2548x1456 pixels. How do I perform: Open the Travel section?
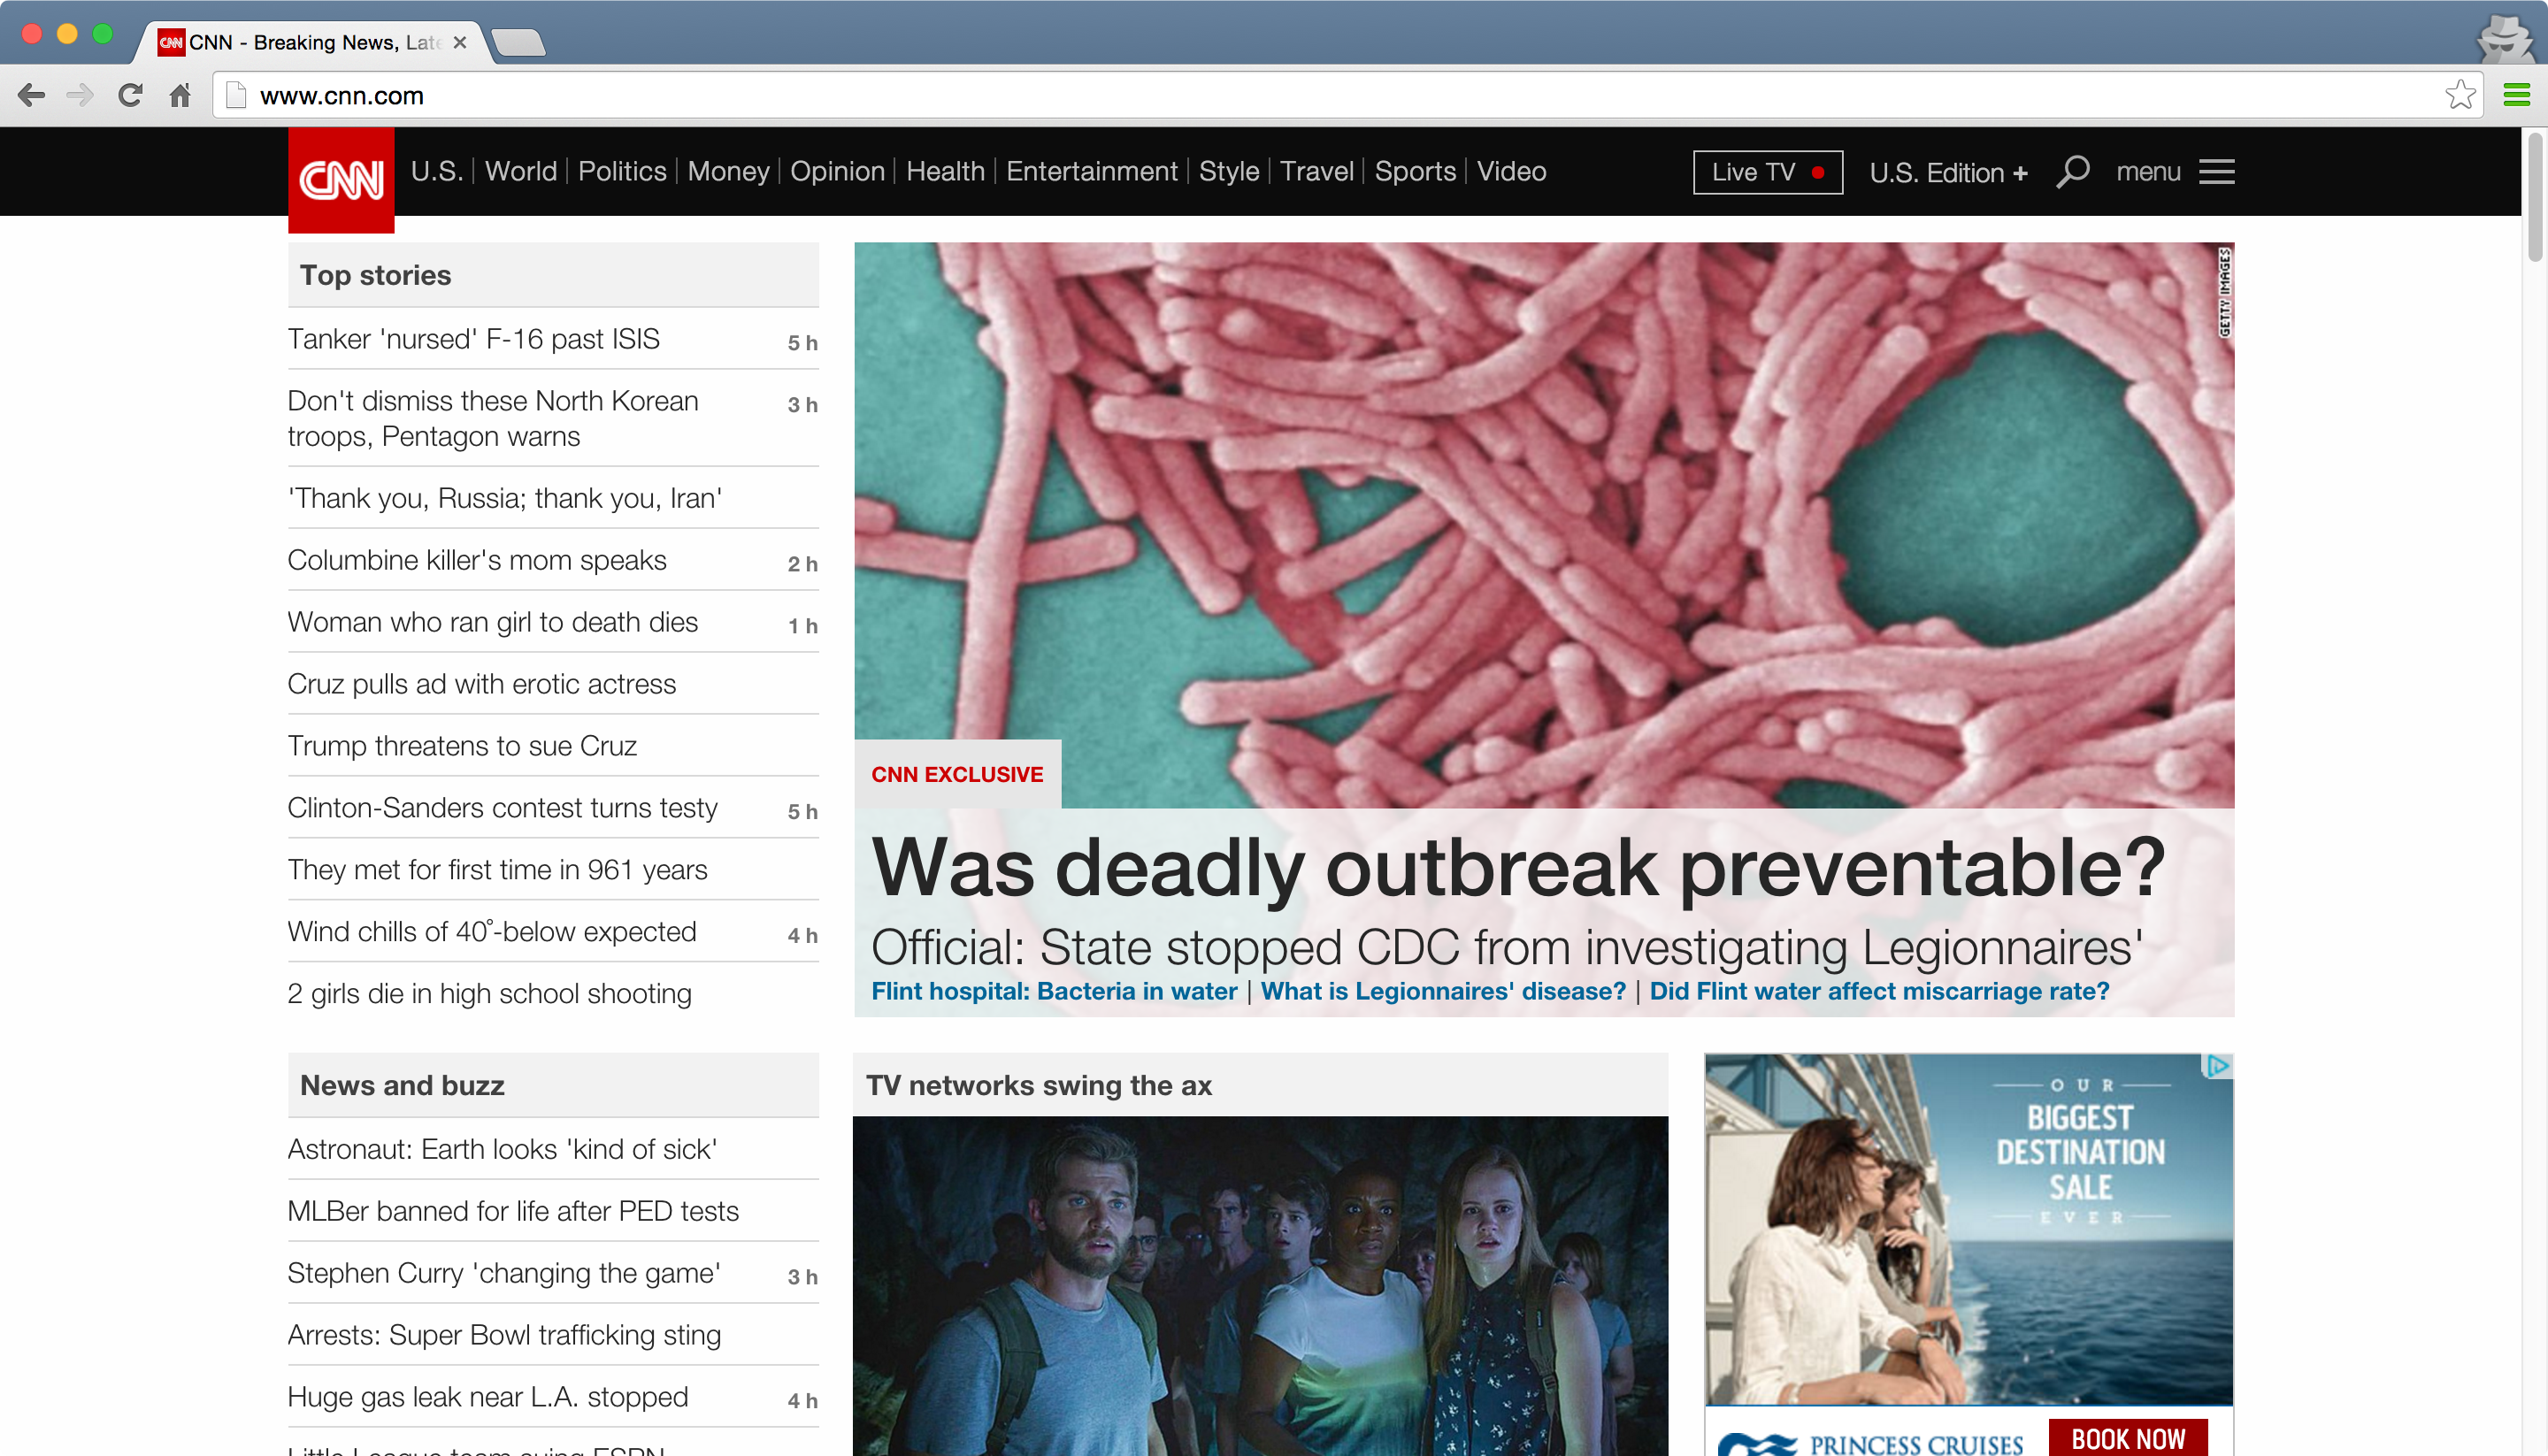pos(1316,171)
